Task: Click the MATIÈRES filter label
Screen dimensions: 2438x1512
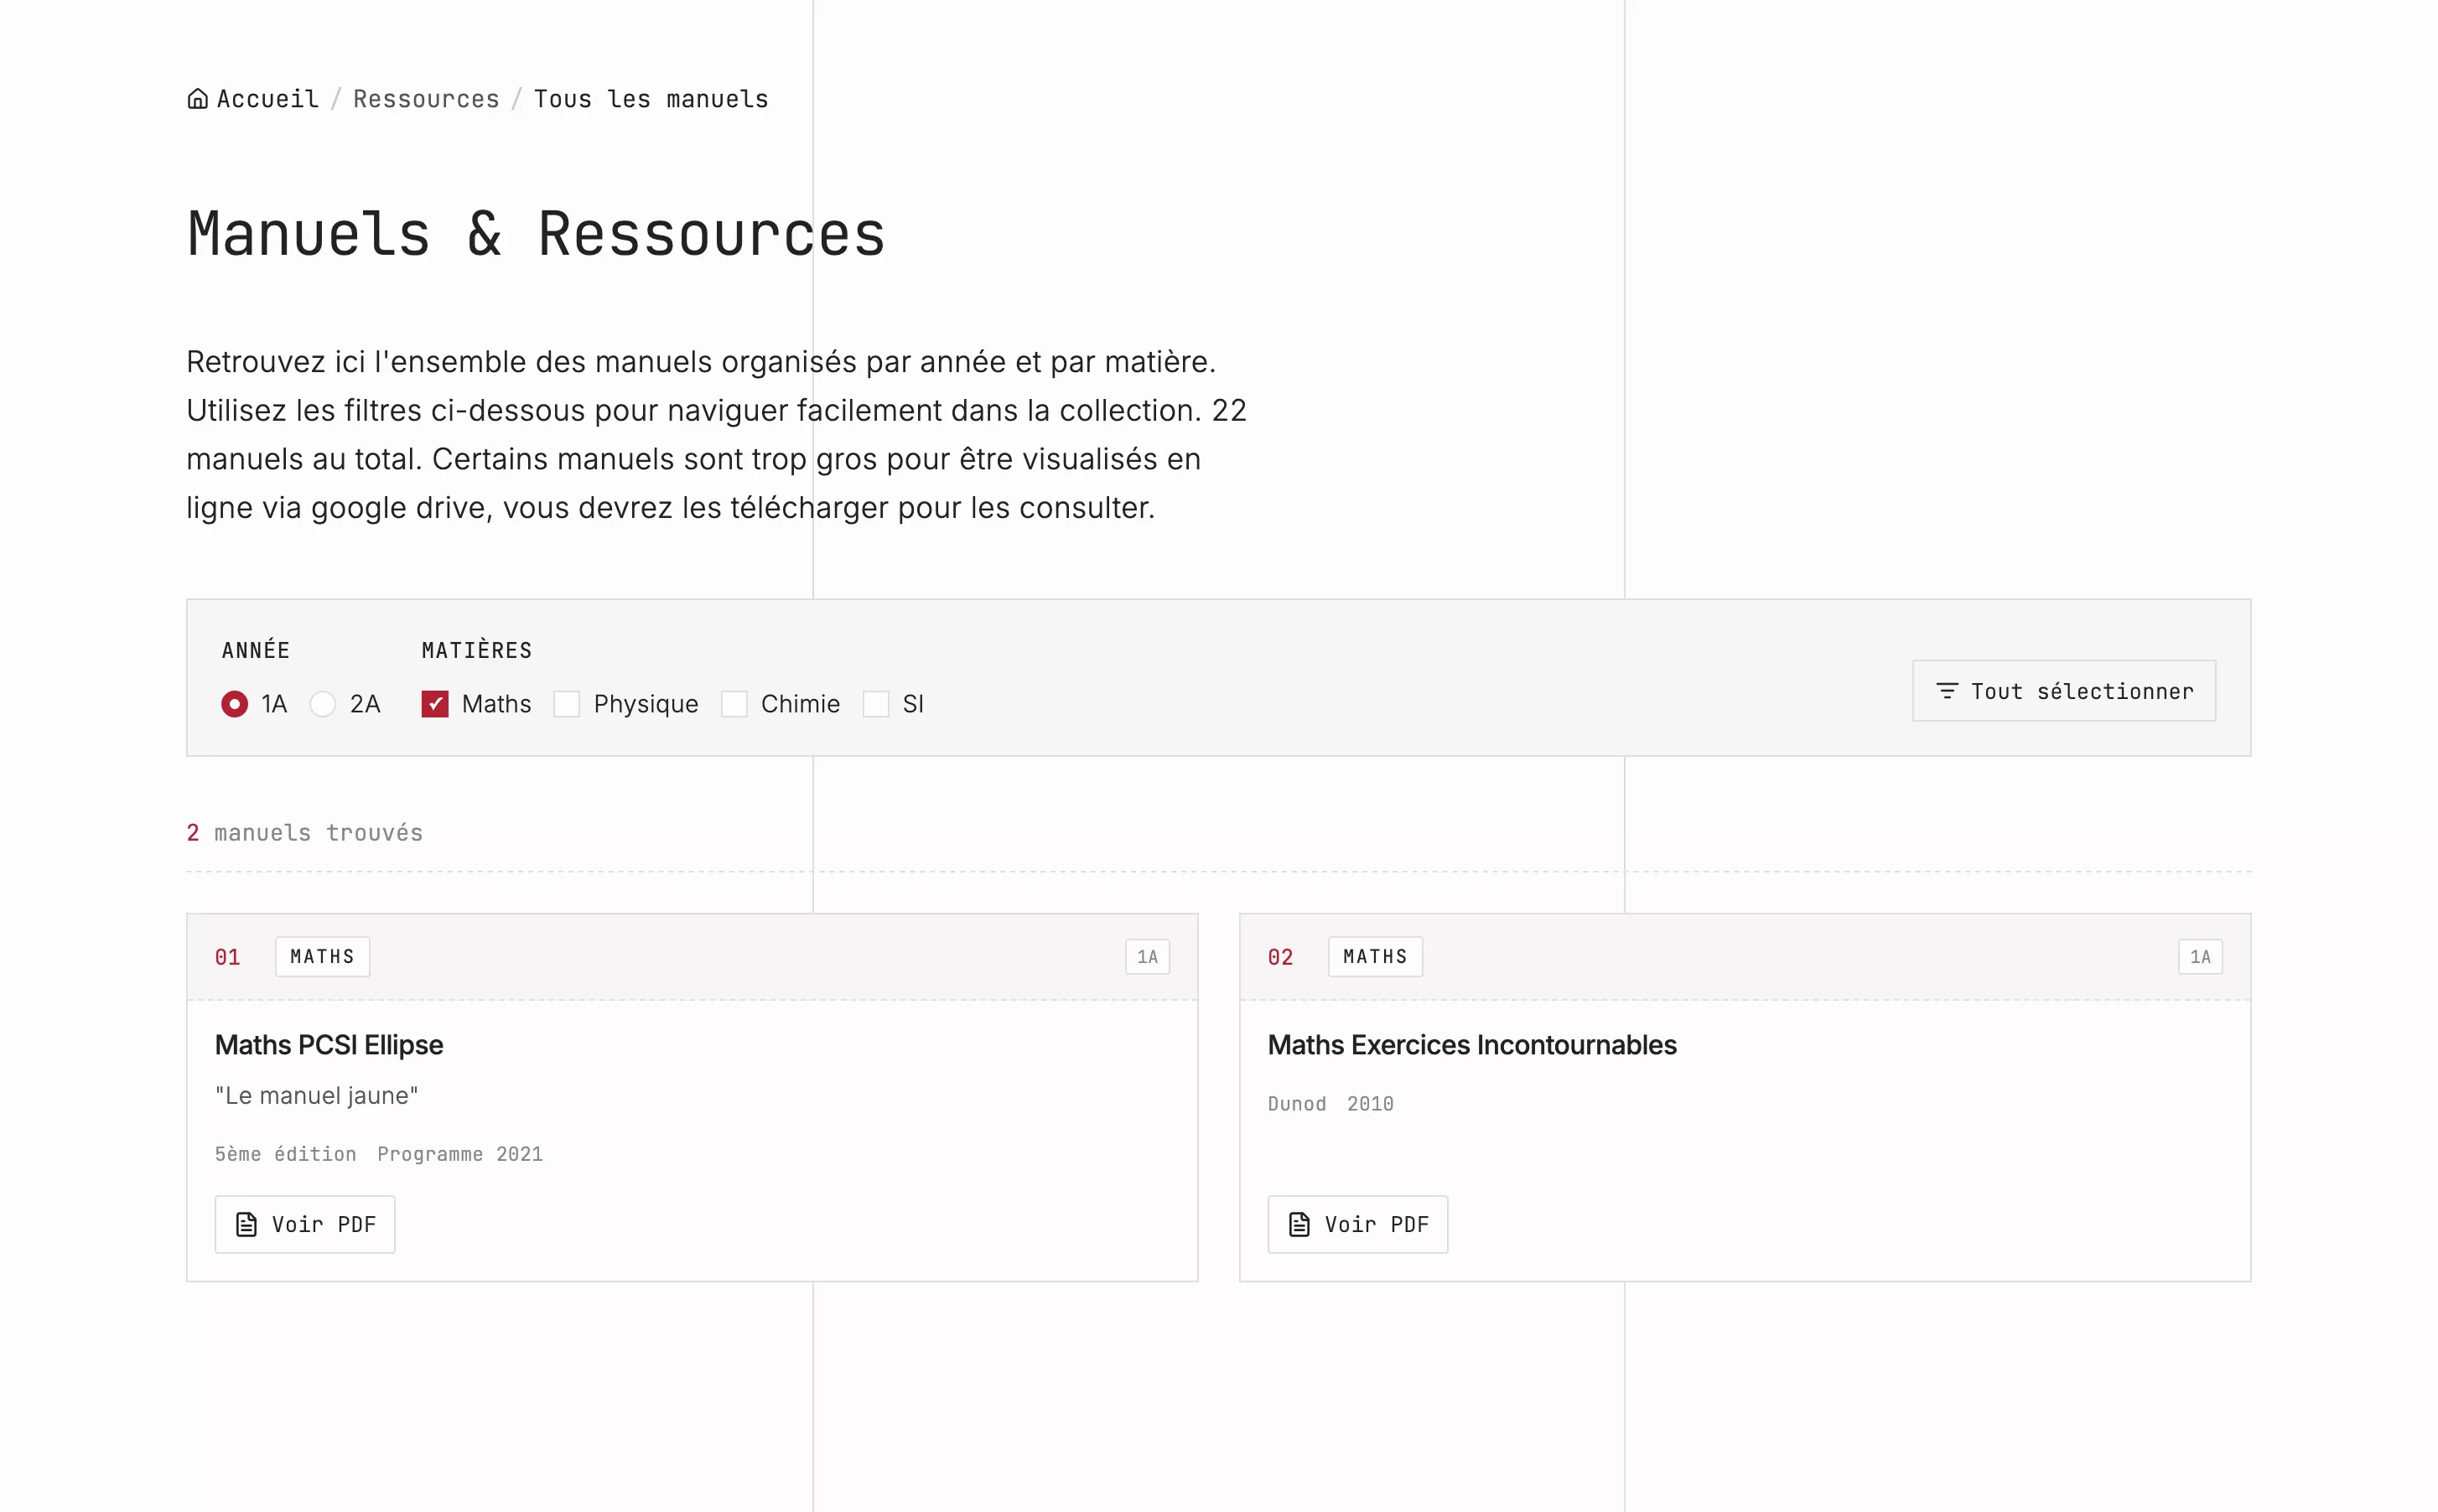Action: (x=477, y=651)
